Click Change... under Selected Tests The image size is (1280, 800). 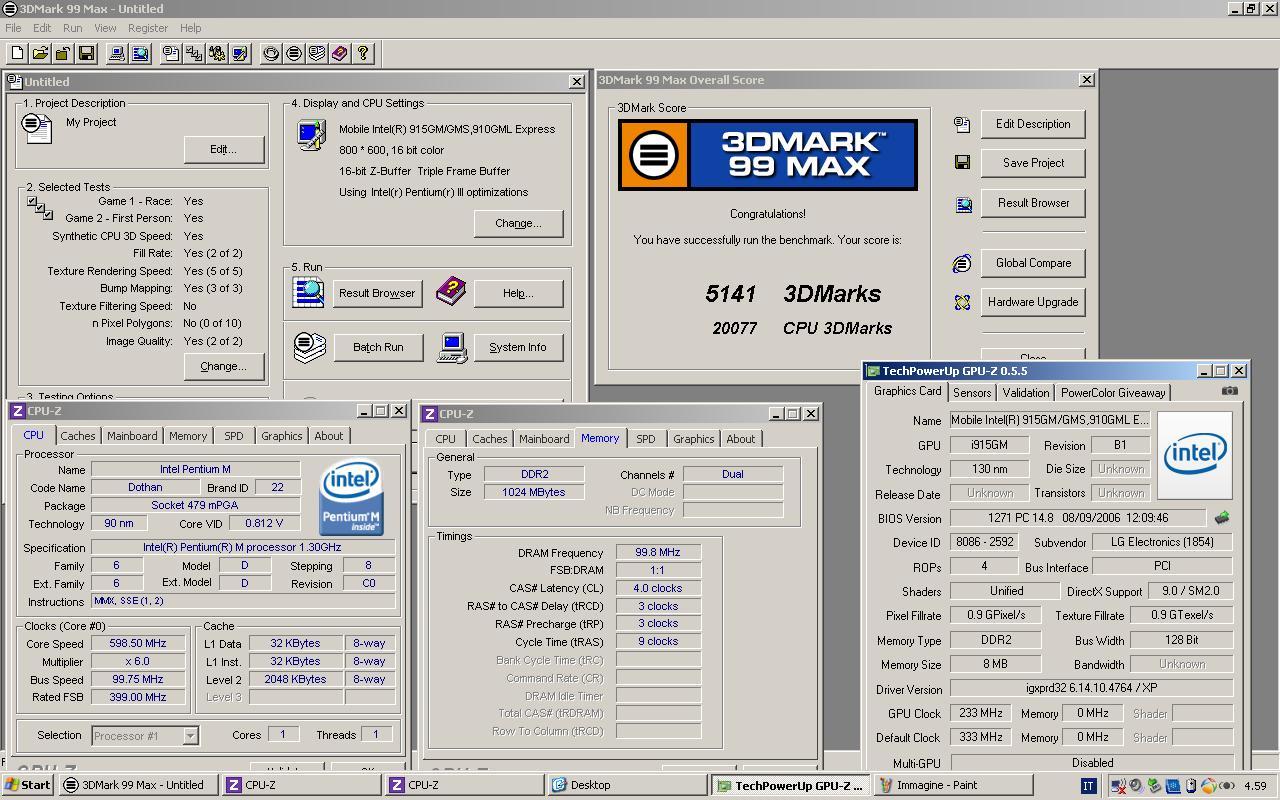(x=223, y=366)
